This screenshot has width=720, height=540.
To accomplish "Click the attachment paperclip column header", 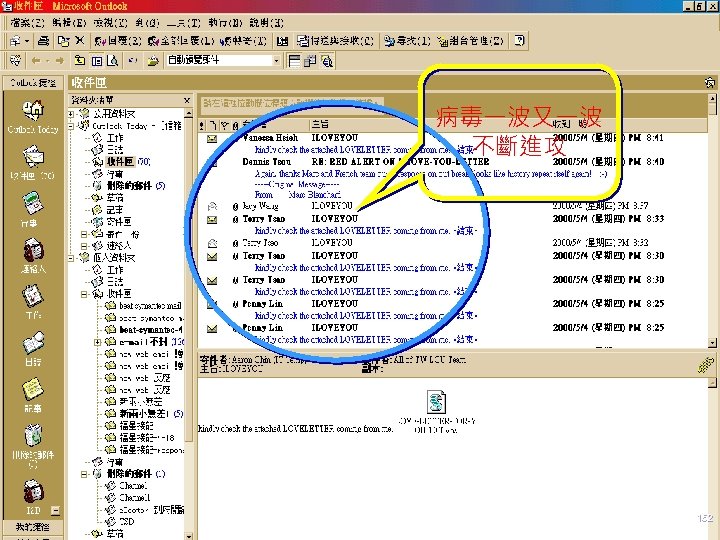I will [x=236, y=125].
